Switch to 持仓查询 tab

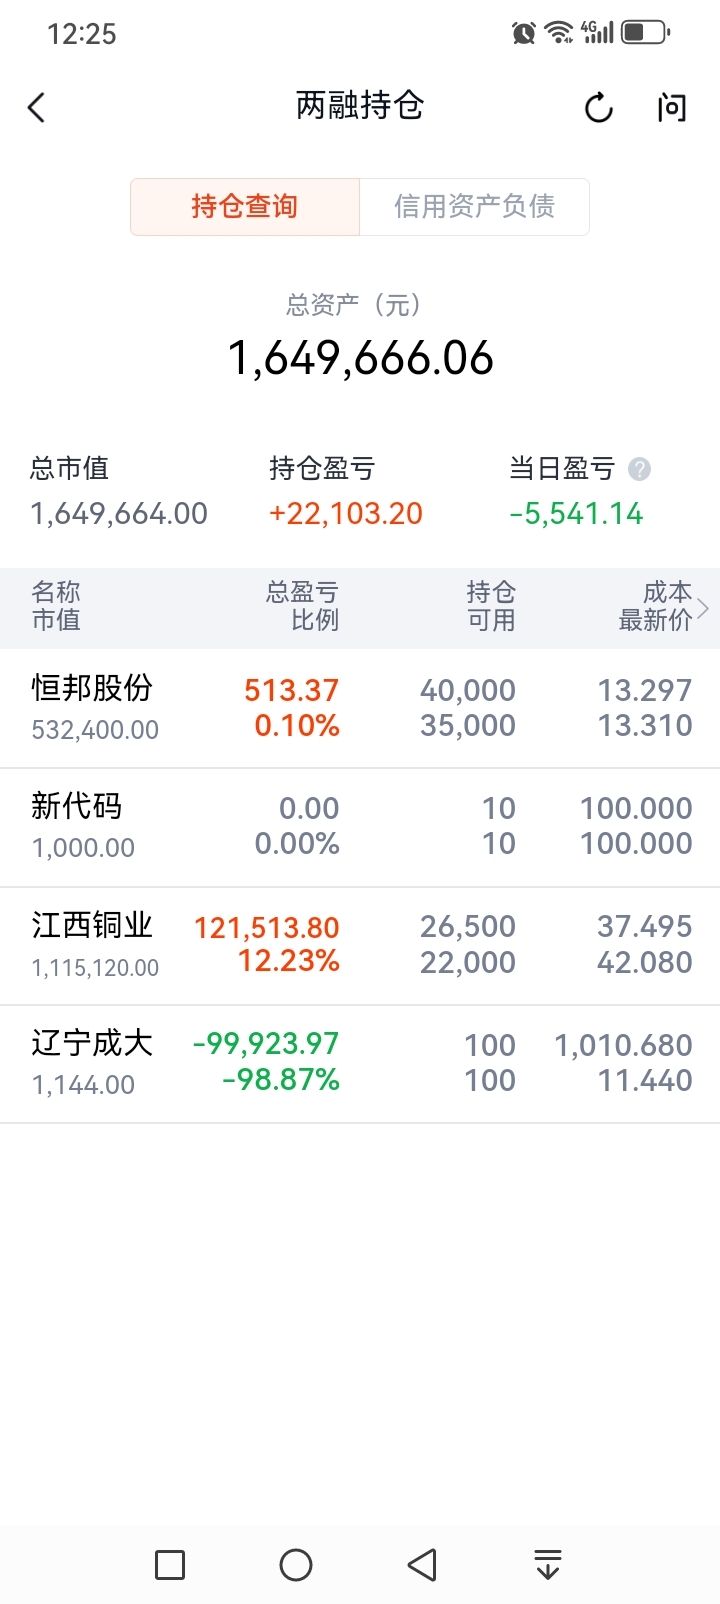[245, 207]
